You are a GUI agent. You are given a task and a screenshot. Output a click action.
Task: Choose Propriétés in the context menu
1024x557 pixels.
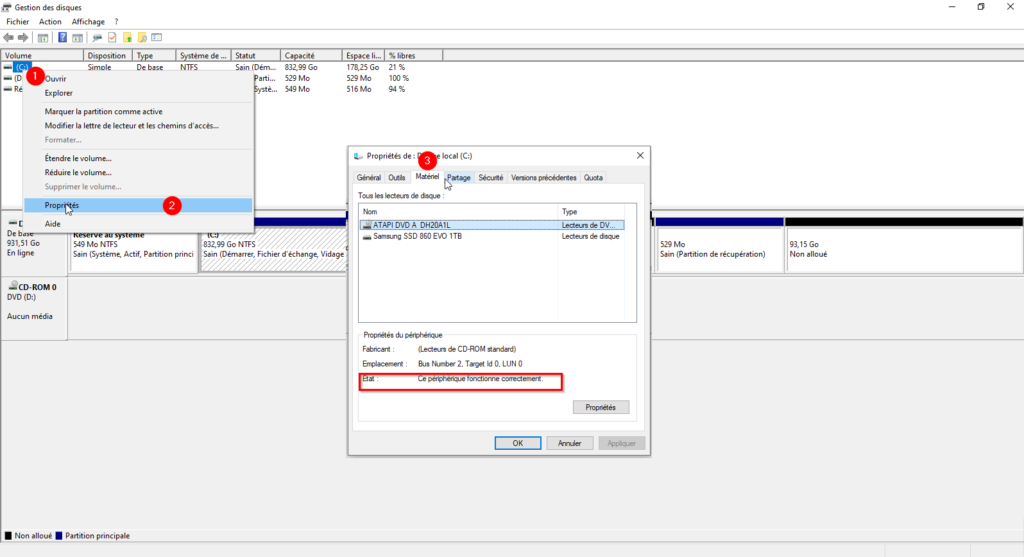click(x=62, y=205)
